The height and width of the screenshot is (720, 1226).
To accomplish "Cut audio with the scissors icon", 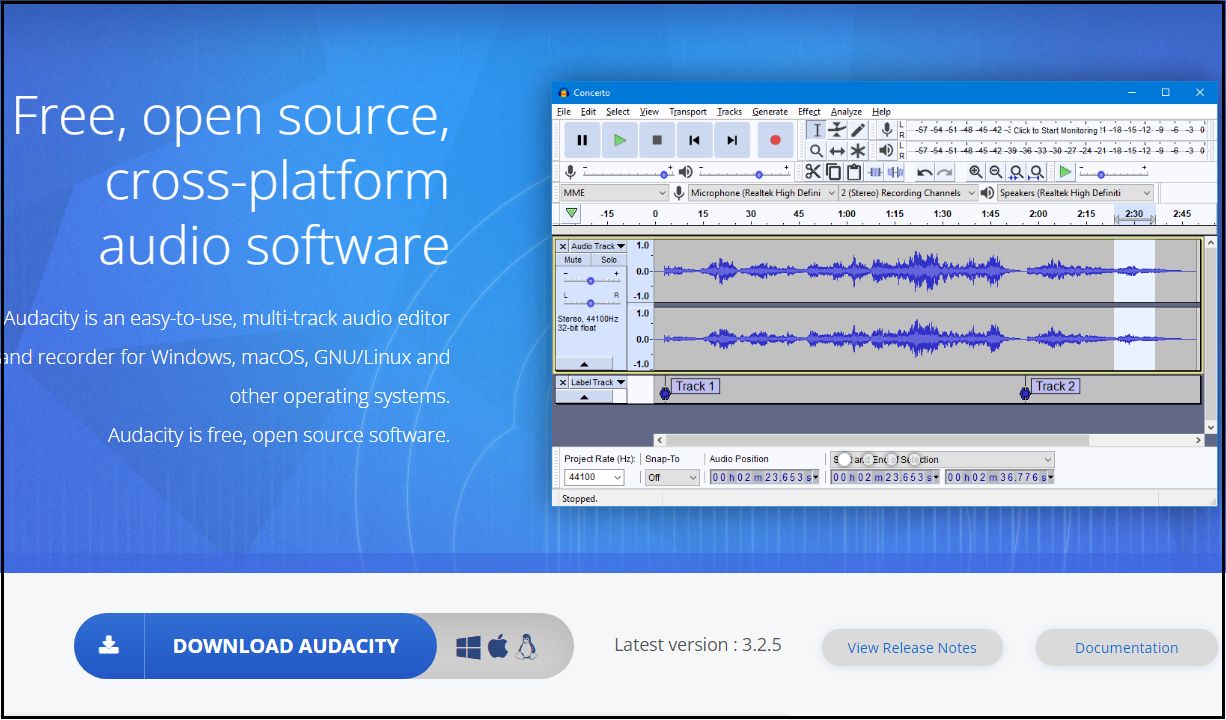I will click(x=813, y=171).
